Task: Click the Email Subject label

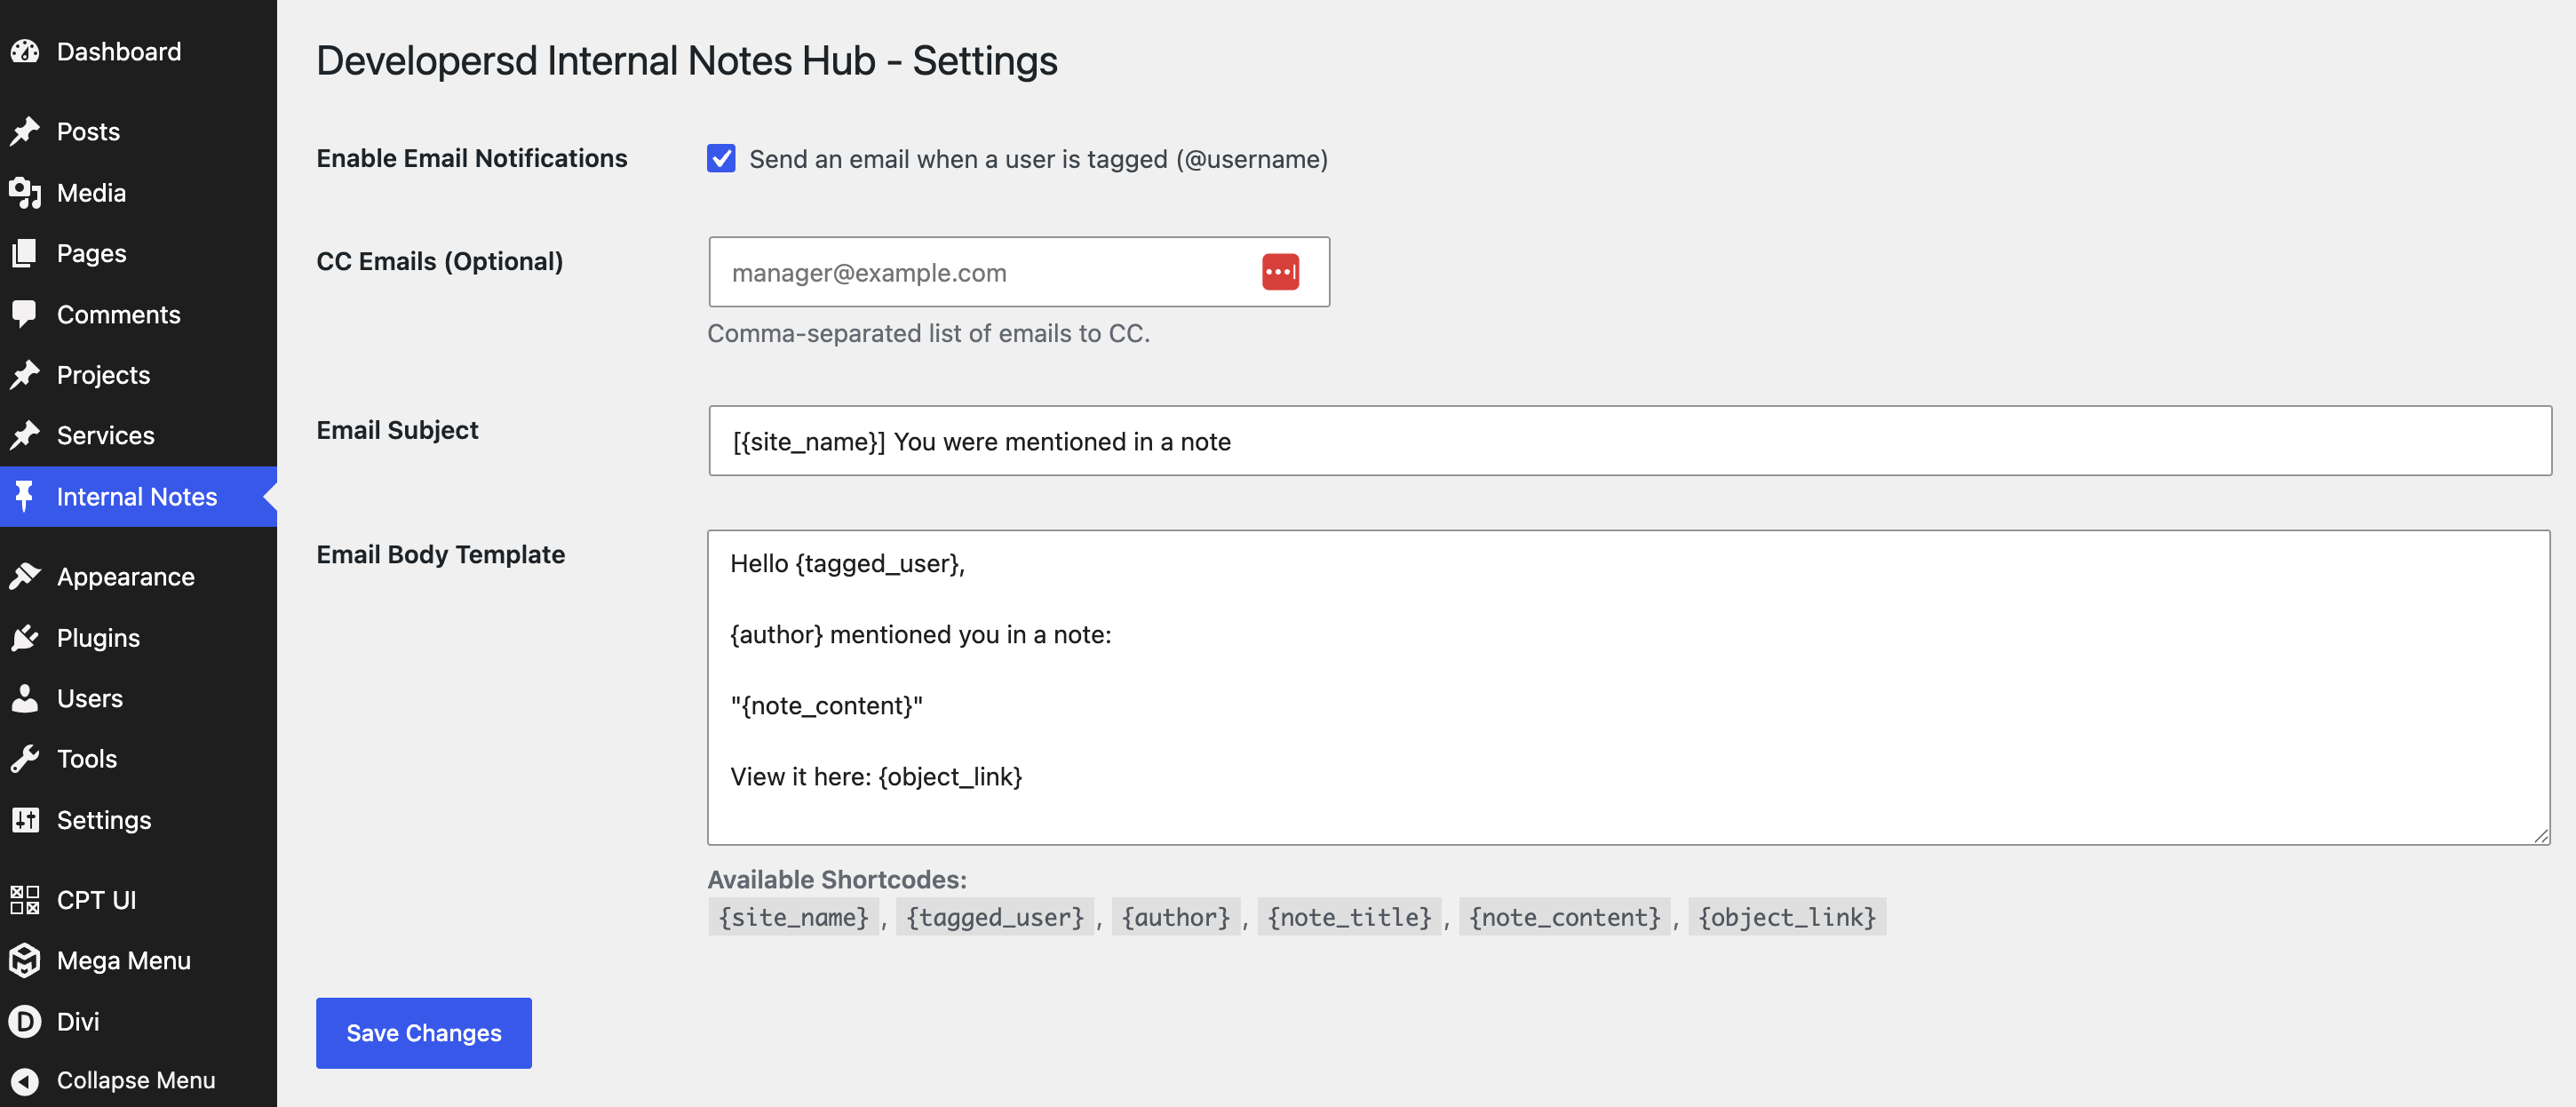Action: tap(398, 430)
